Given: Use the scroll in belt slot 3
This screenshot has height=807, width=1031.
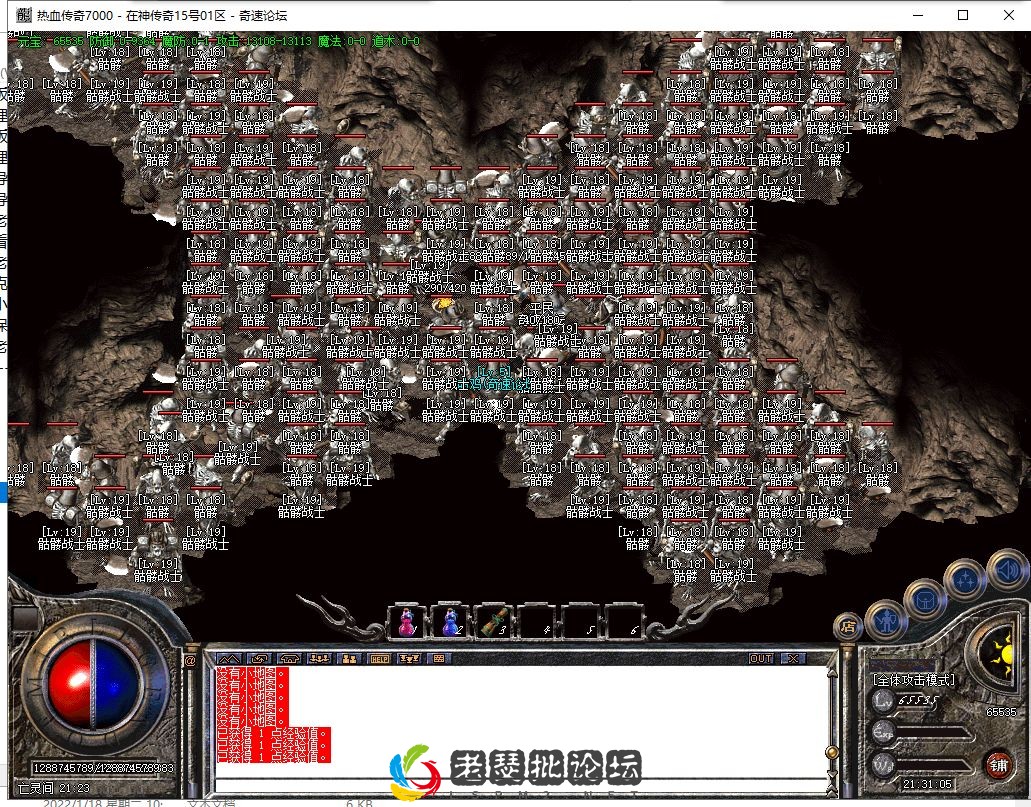Looking at the screenshot, I should pos(493,622).
